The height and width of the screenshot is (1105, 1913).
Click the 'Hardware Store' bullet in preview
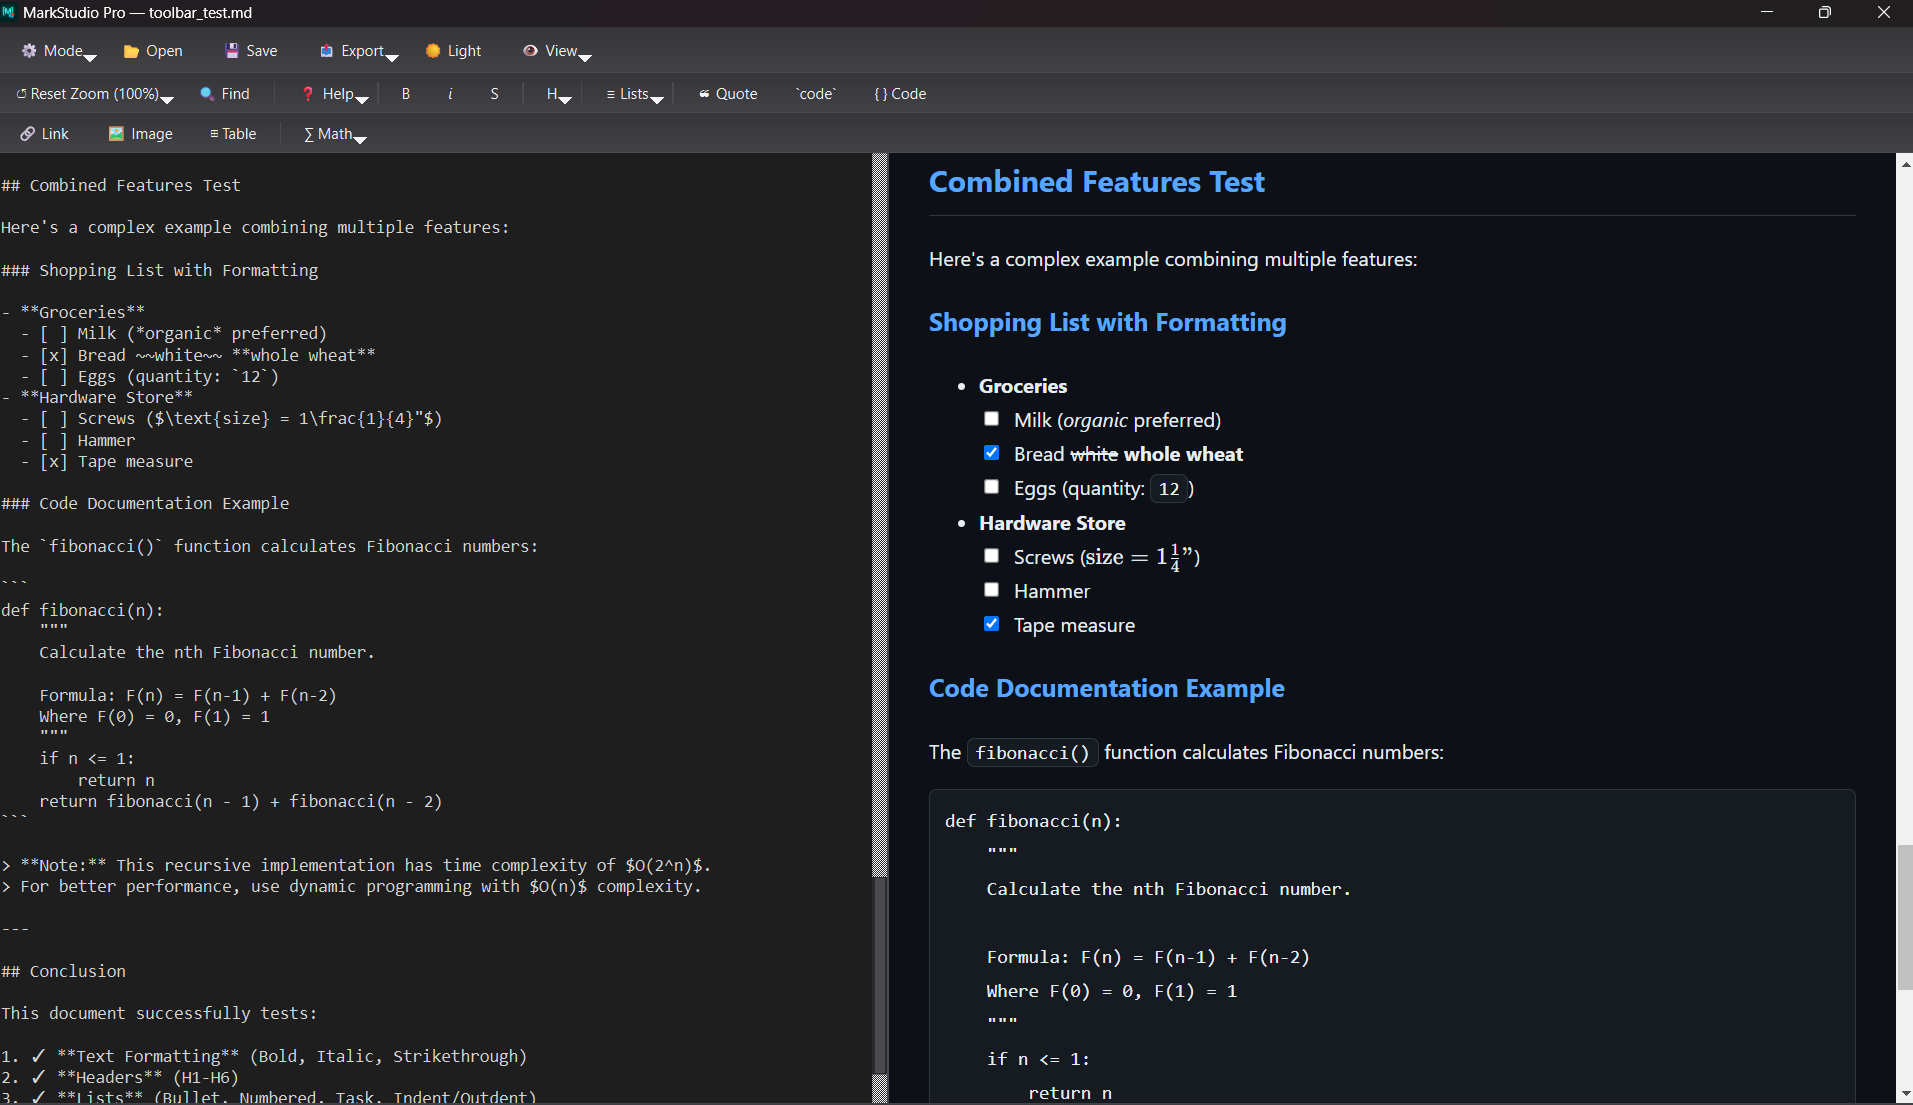(1052, 523)
